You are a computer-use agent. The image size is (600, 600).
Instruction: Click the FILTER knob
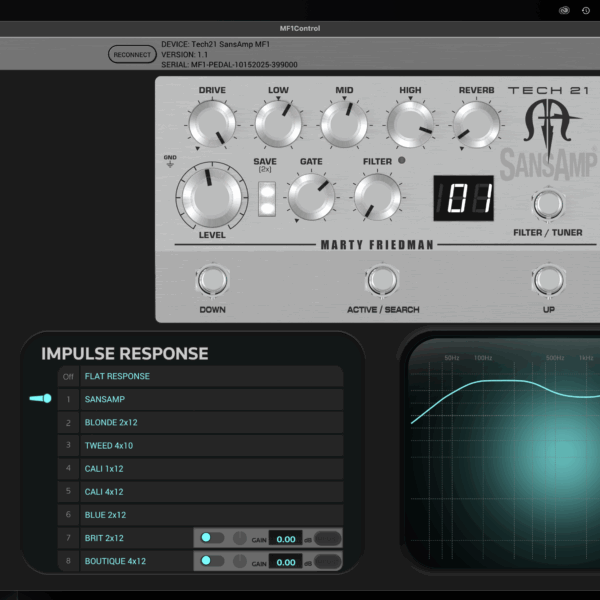click(x=377, y=196)
